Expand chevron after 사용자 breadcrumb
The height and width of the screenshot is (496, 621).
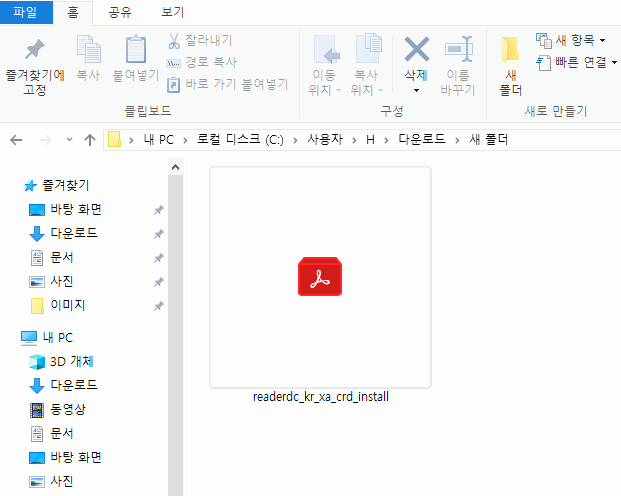pos(354,140)
